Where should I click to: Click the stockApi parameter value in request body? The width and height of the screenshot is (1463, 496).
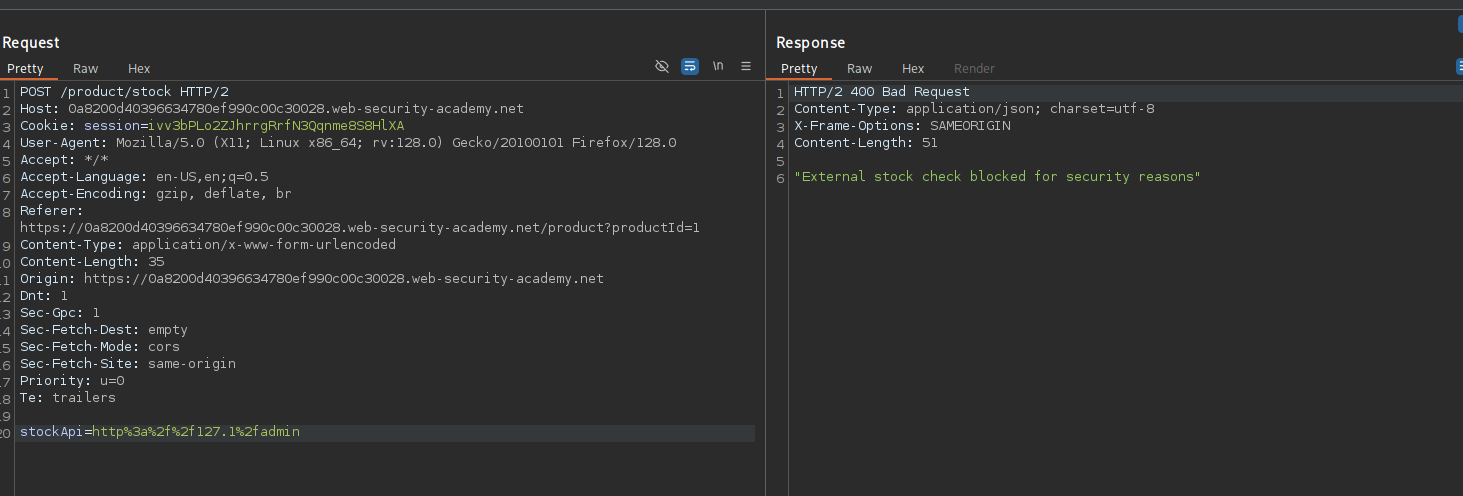(x=196, y=432)
